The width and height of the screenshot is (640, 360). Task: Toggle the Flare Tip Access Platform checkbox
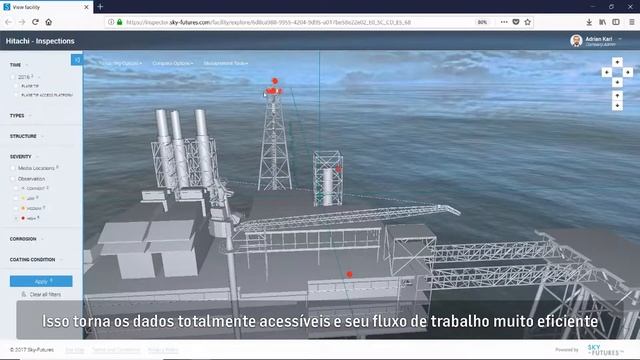coord(17,95)
